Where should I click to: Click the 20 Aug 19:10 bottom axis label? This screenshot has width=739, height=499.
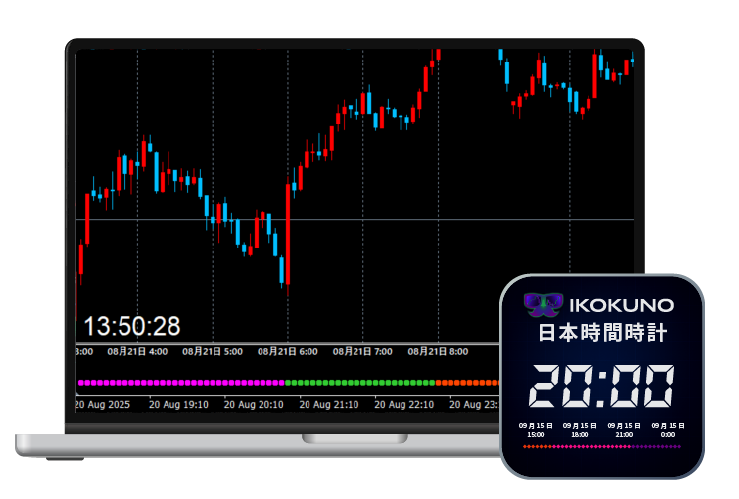pos(179,405)
